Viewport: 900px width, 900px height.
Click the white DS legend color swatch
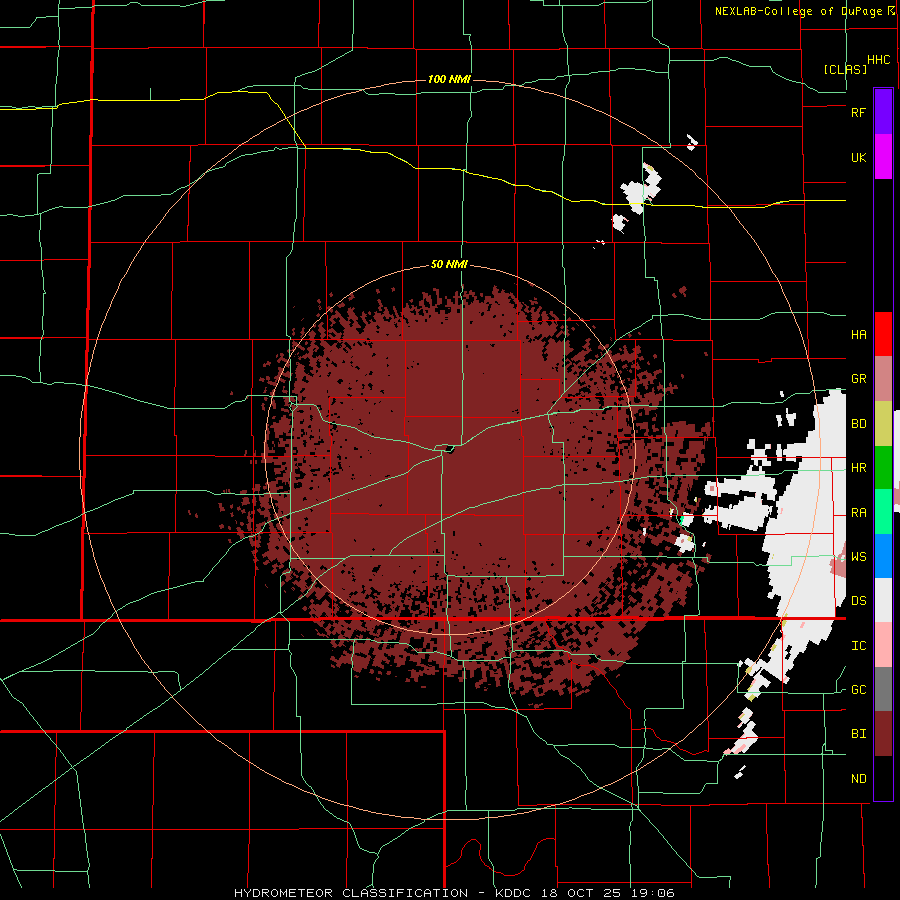click(x=883, y=600)
